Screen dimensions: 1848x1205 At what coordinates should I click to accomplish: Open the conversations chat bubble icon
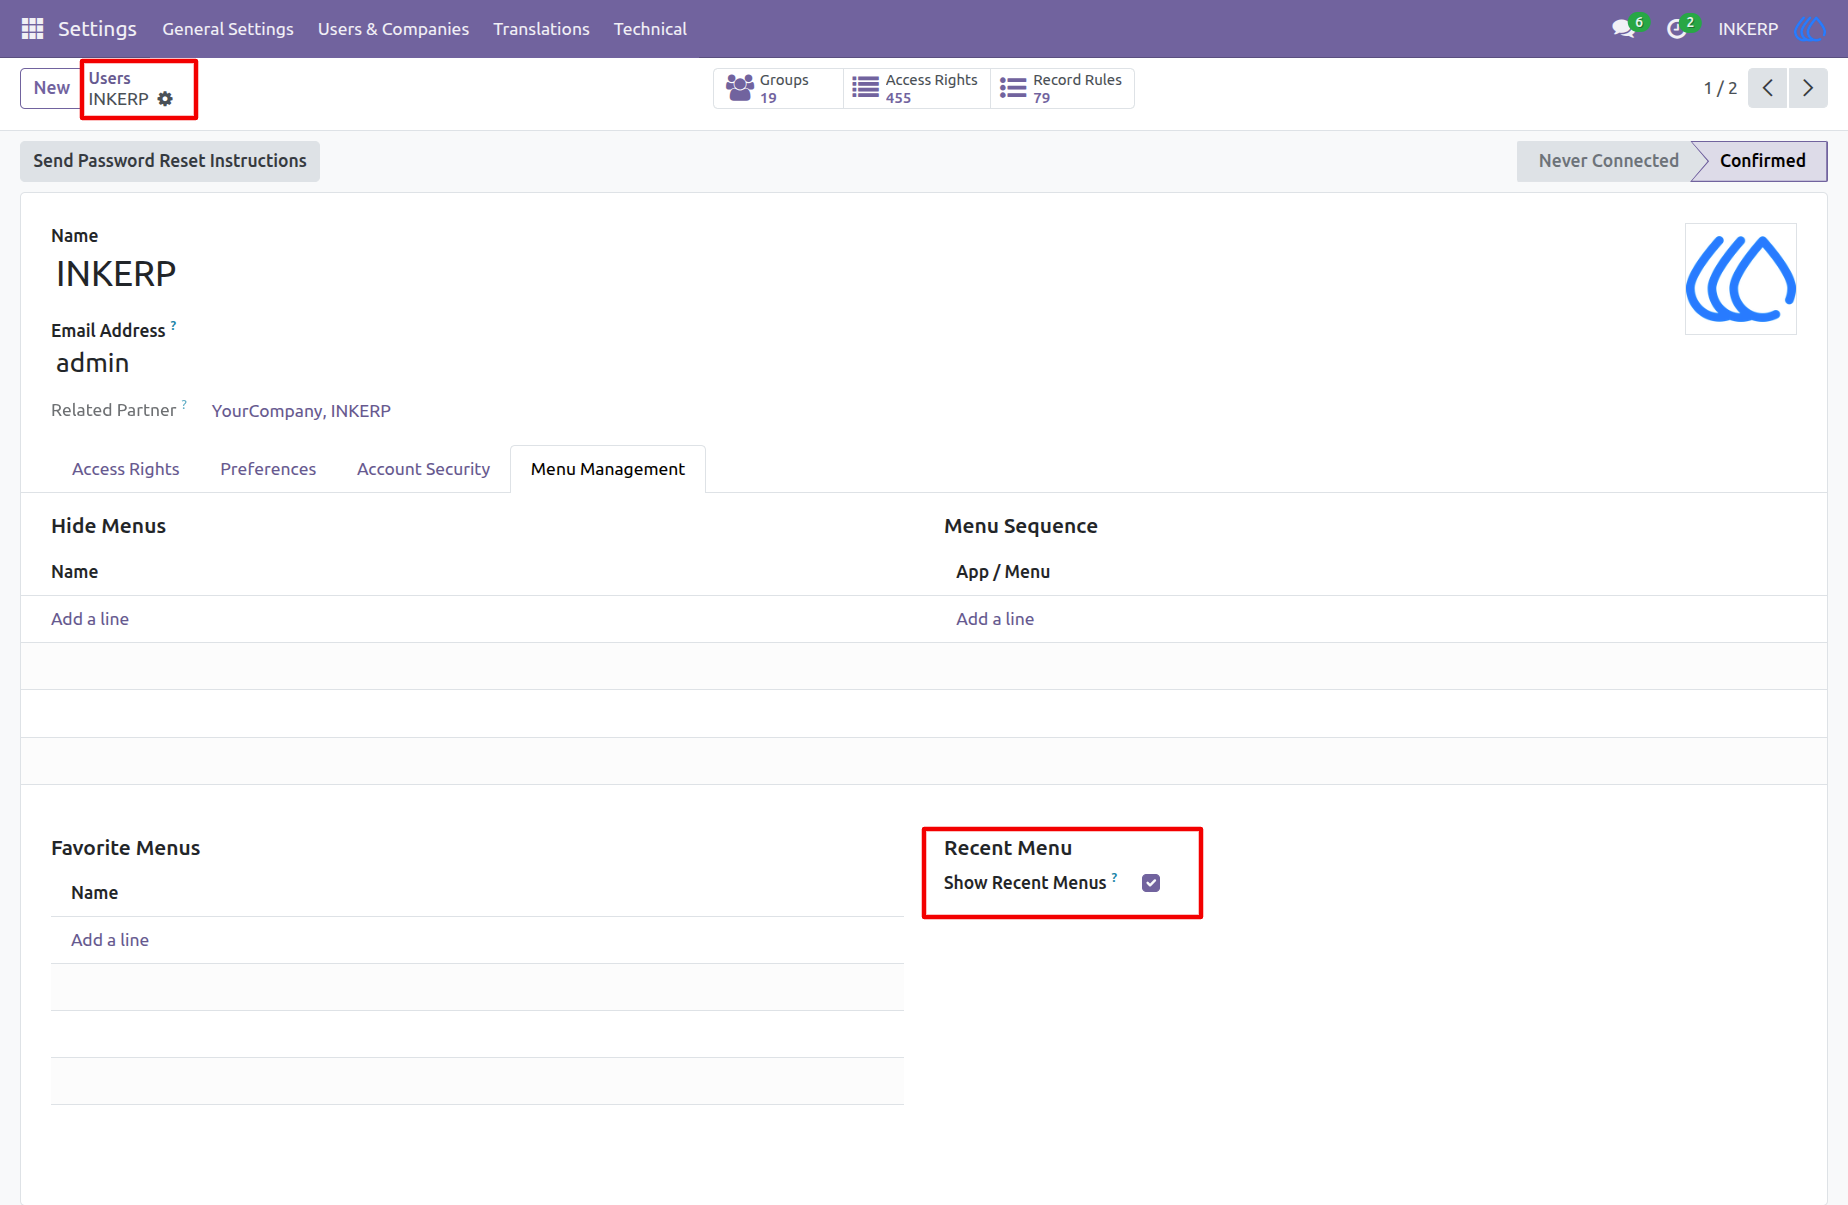click(x=1623, y=29)
